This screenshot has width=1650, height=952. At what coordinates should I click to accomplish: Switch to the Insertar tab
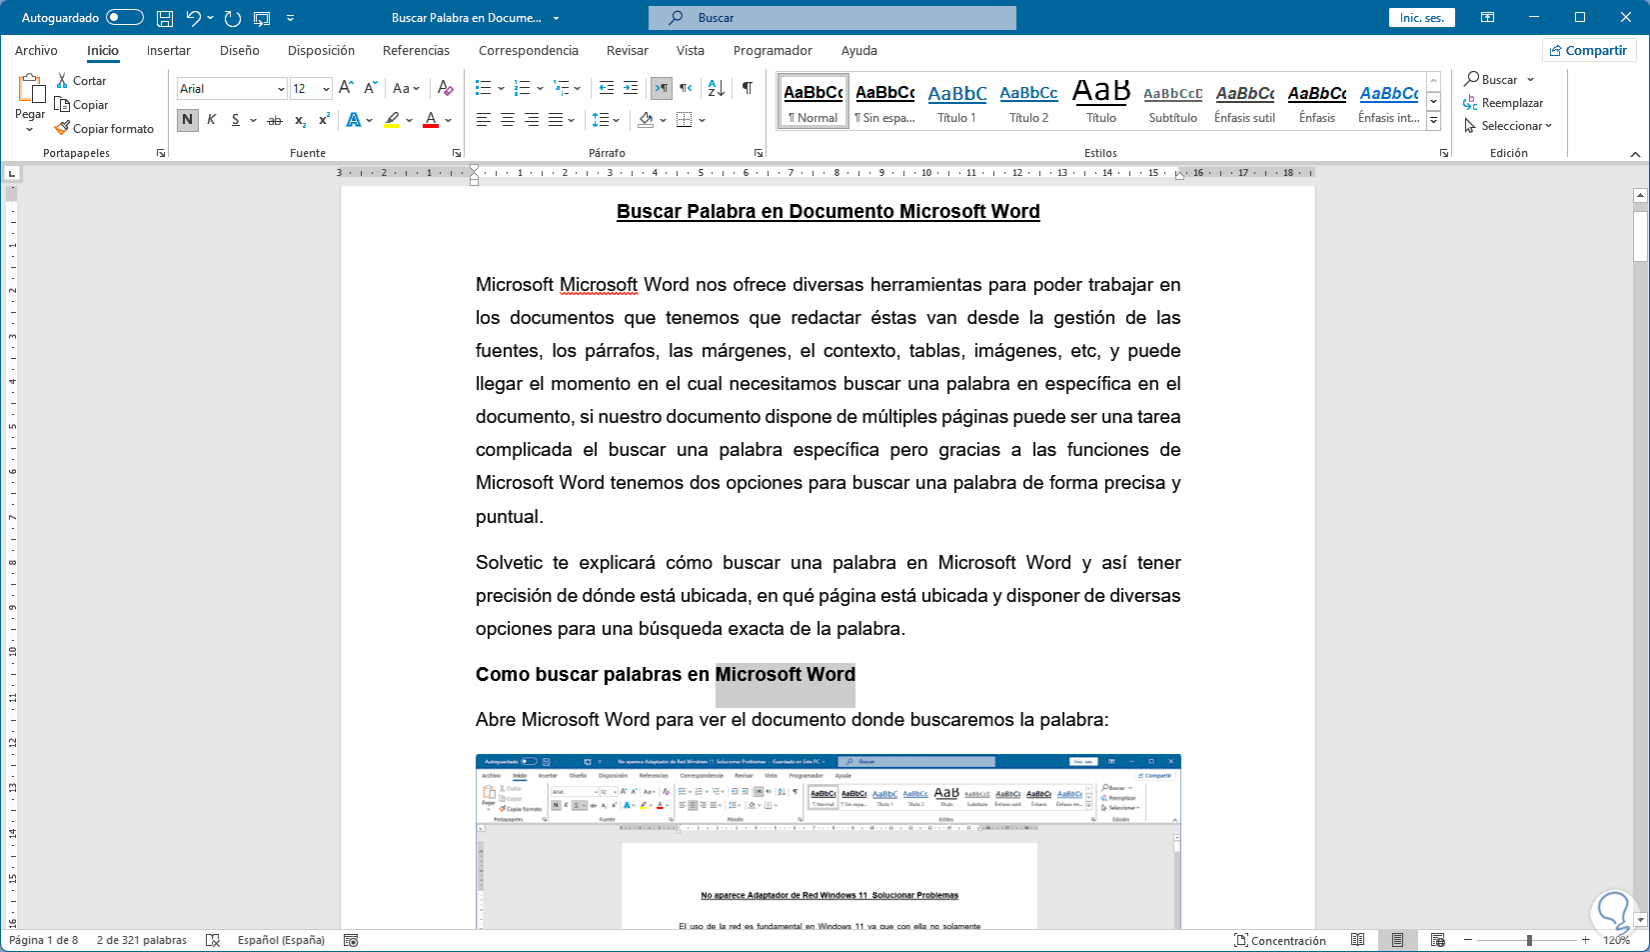click(x=169, y=50)
